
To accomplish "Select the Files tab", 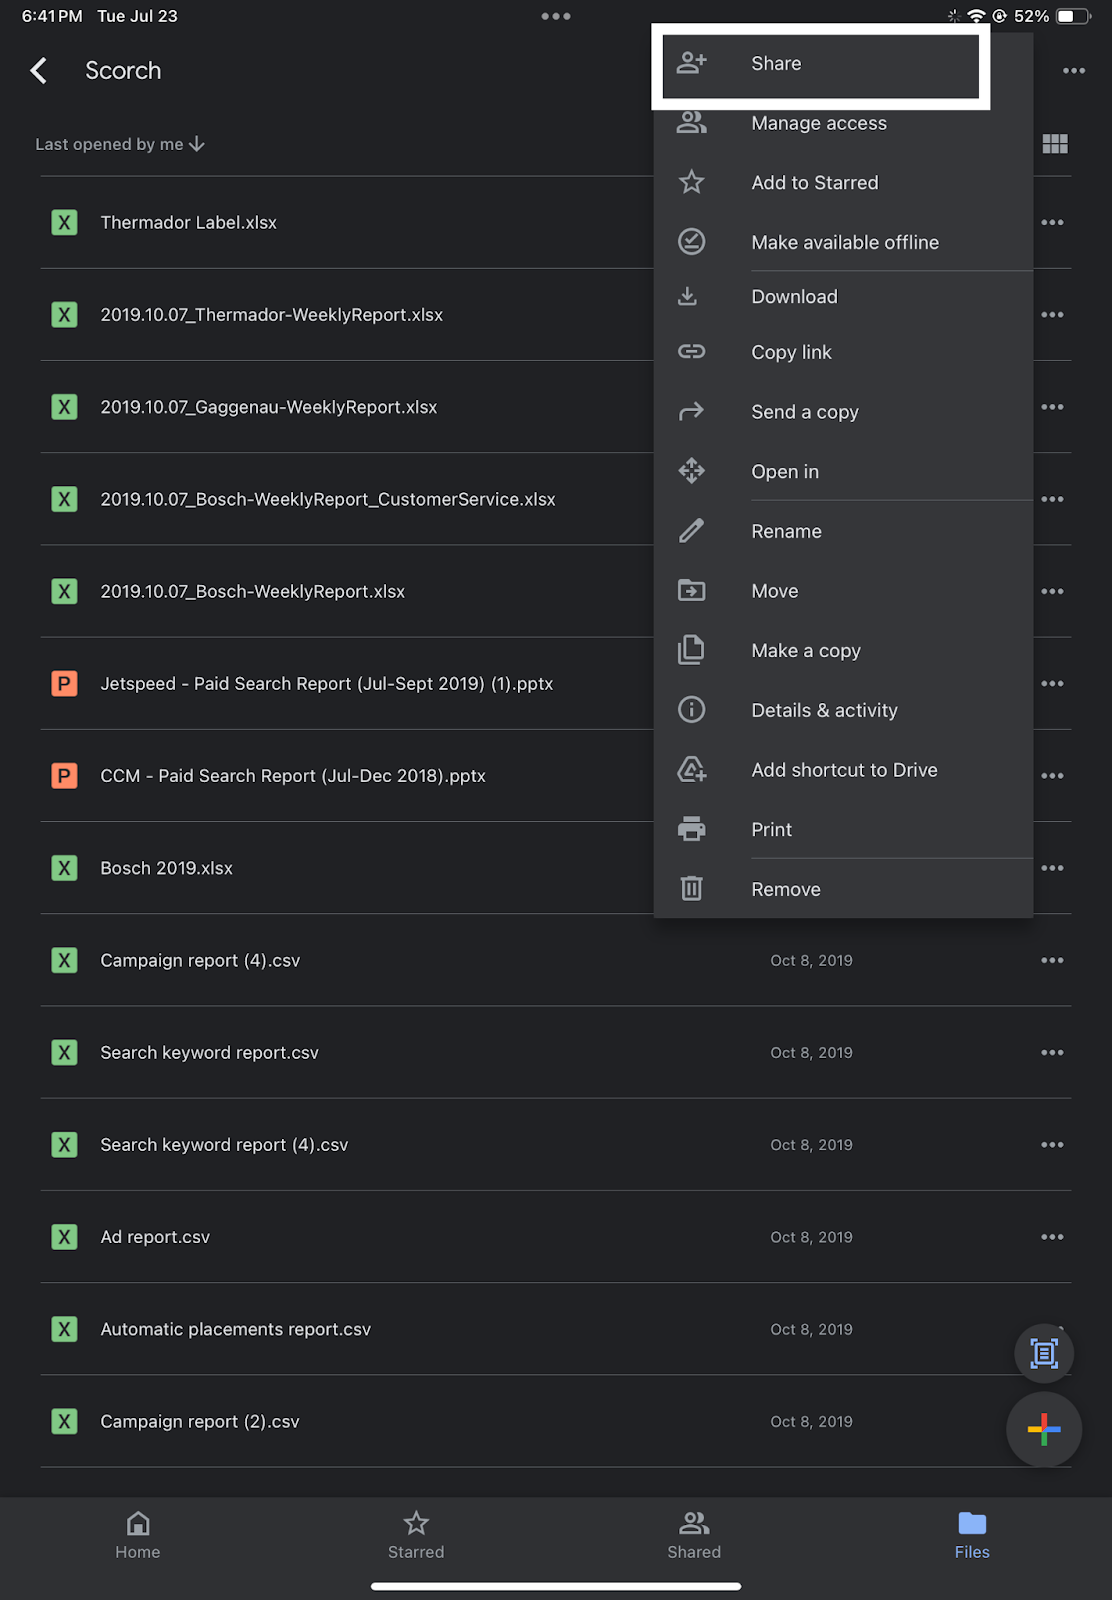I will click(972, 1536).
